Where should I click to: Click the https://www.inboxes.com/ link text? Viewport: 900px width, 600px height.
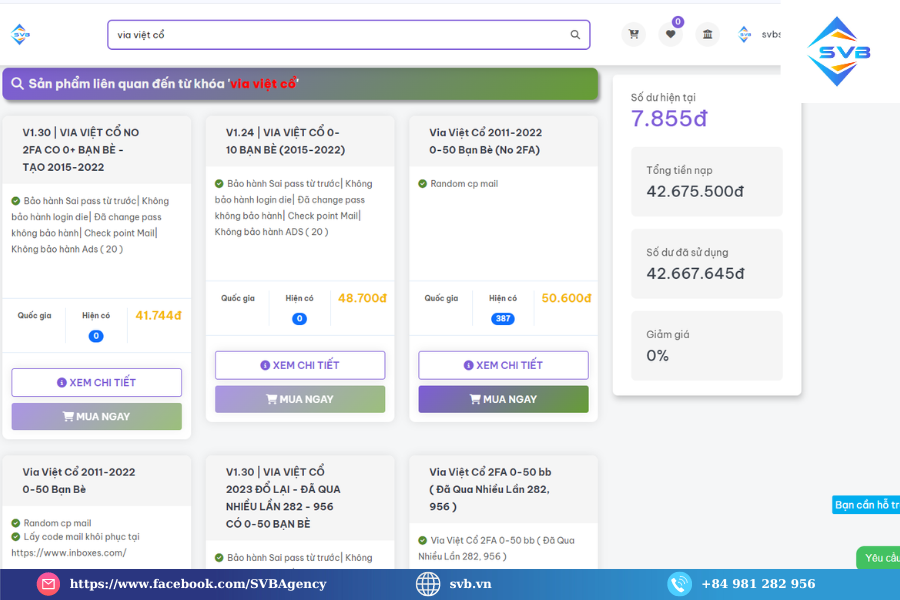pyautogui.click(x=69, y=553)
